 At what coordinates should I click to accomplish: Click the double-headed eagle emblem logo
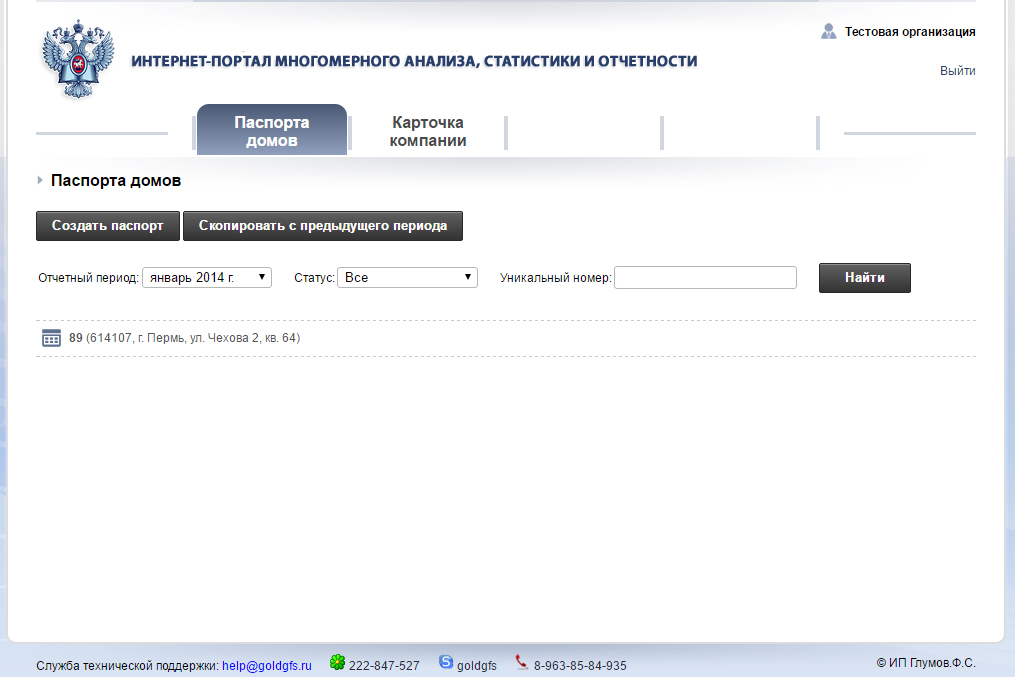point(78,60)
